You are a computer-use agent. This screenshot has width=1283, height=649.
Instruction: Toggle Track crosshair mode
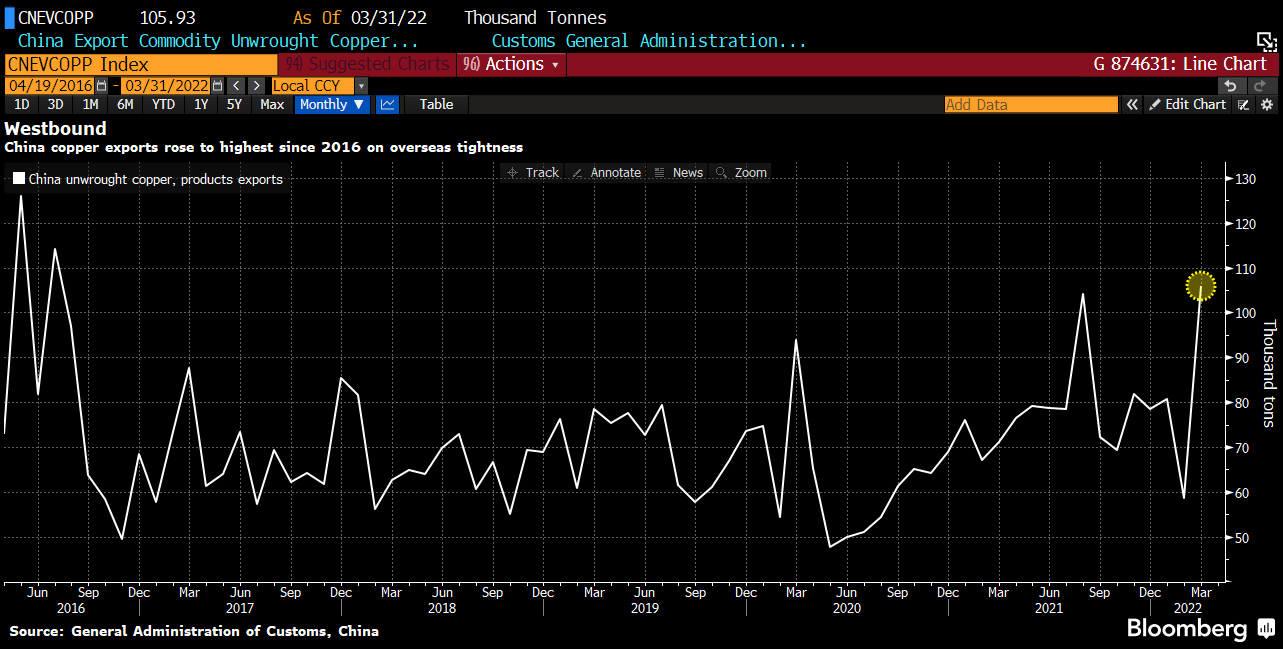[x=532, y=173]
